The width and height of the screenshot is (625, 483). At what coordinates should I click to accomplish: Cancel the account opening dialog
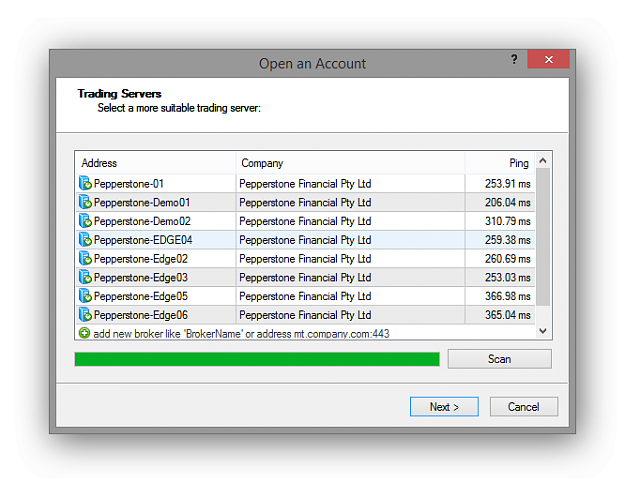[523, 407]
